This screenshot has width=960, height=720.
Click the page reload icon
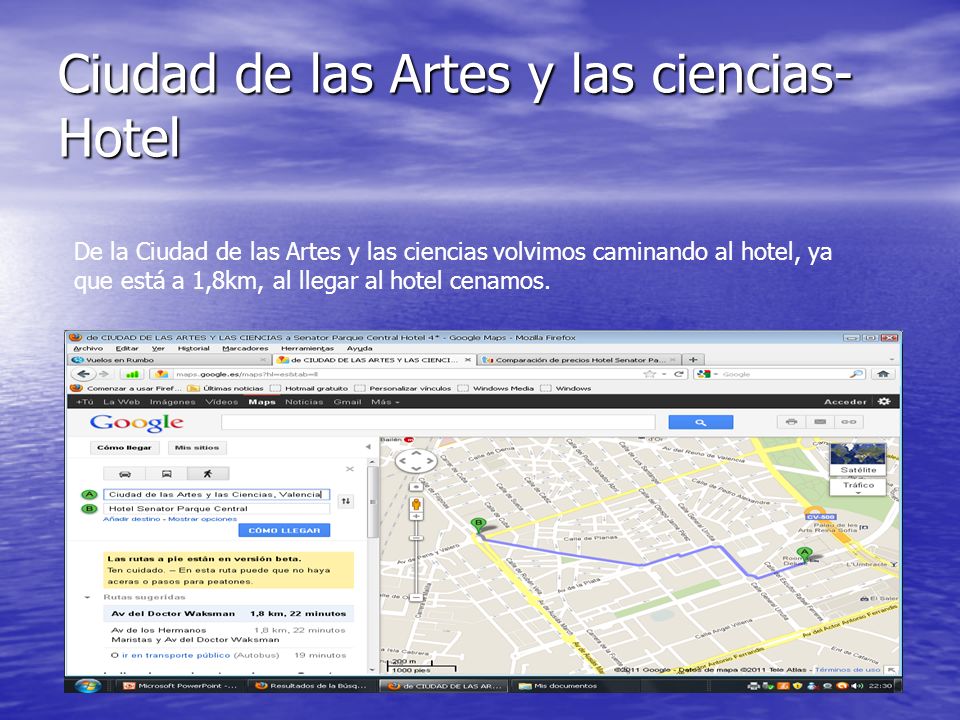tap(678, 374)
